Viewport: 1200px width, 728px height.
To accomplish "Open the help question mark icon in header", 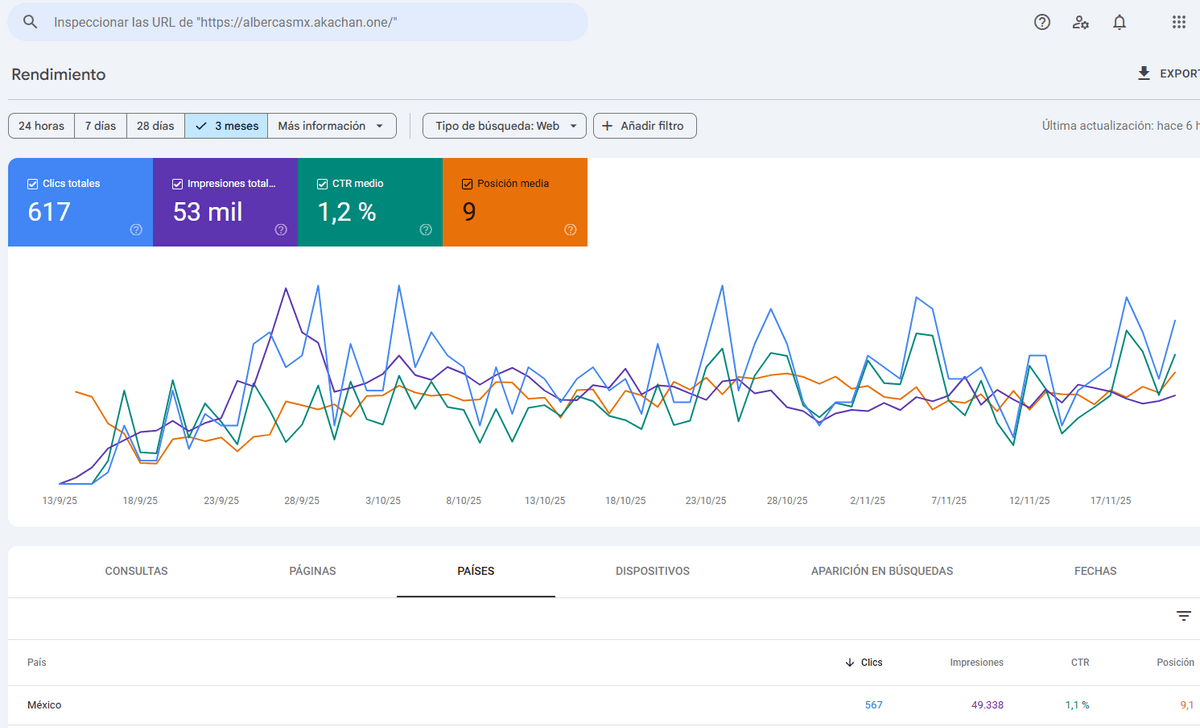I will [1042, 22].
